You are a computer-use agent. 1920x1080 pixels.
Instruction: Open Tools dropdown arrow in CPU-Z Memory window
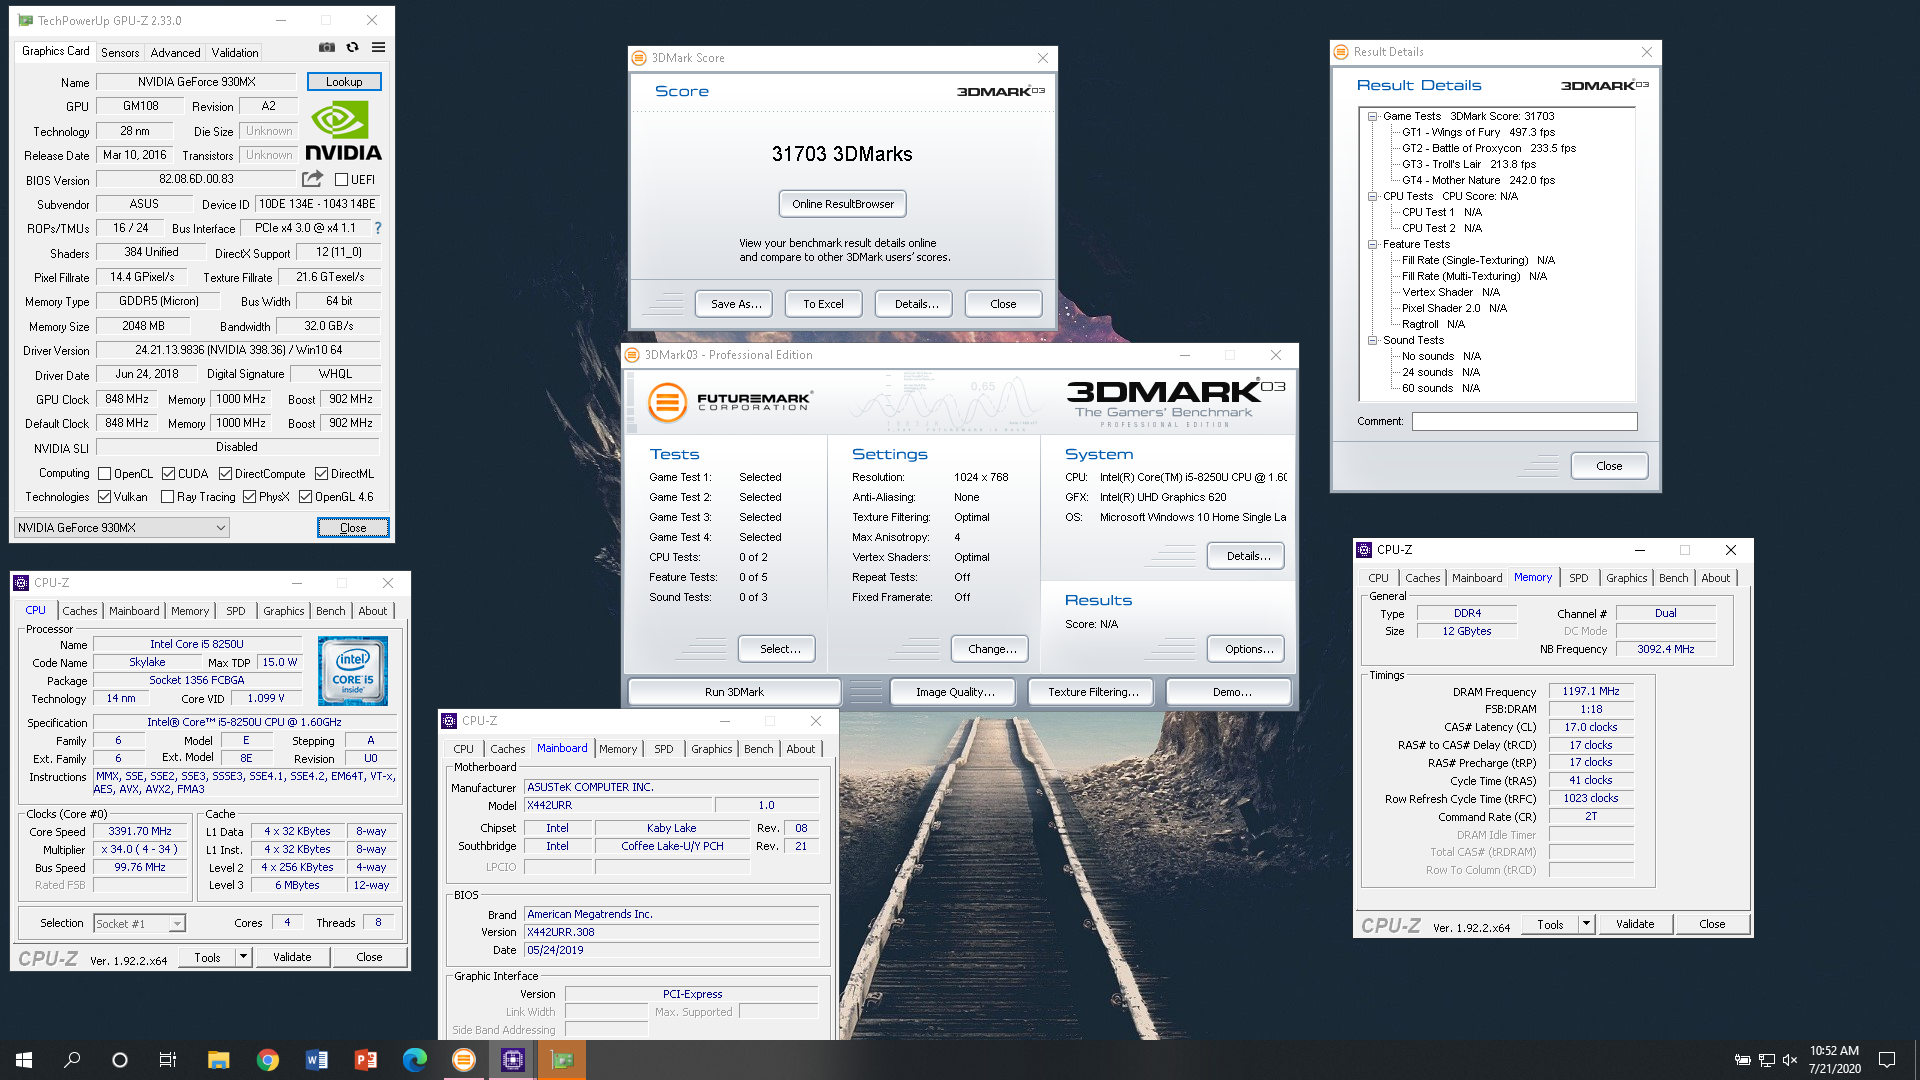1586,924
